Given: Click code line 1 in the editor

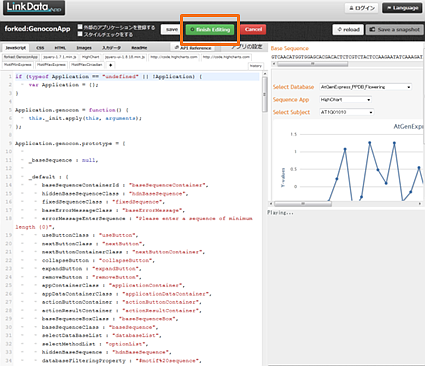Looking at the screenshot, I should (x=137, y=77).
